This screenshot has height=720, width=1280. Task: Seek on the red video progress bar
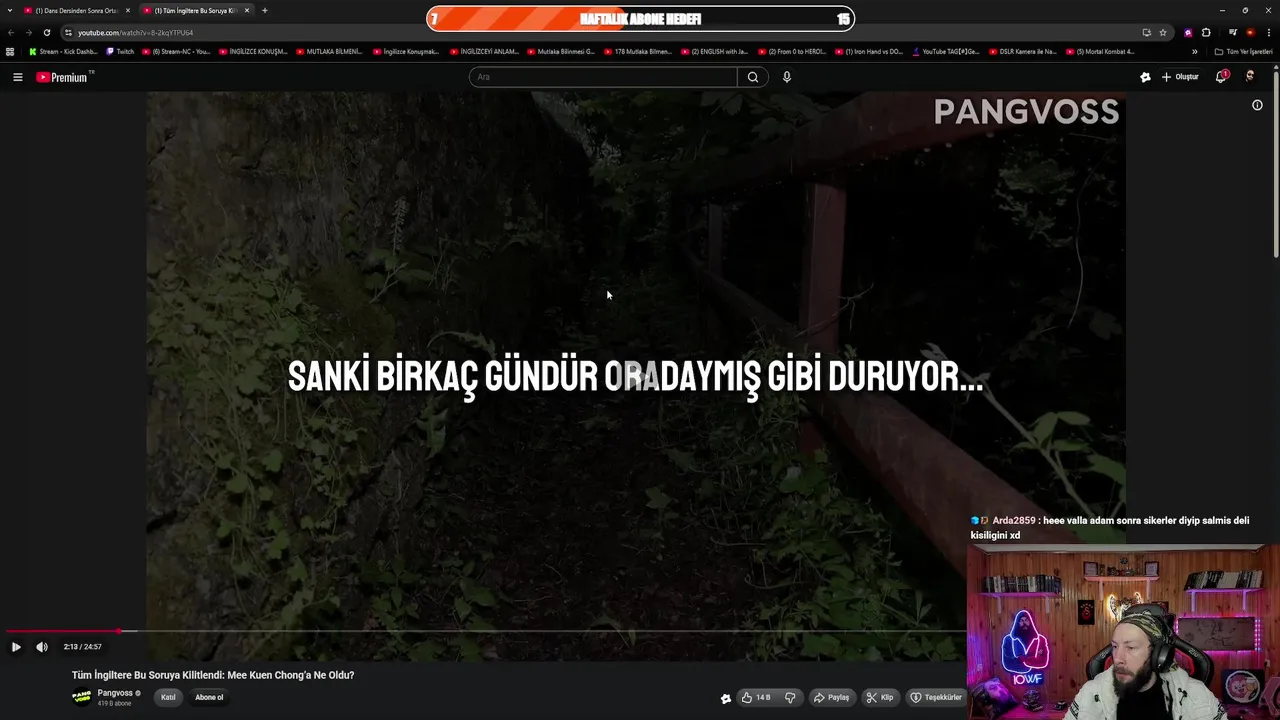pos(485,631)
